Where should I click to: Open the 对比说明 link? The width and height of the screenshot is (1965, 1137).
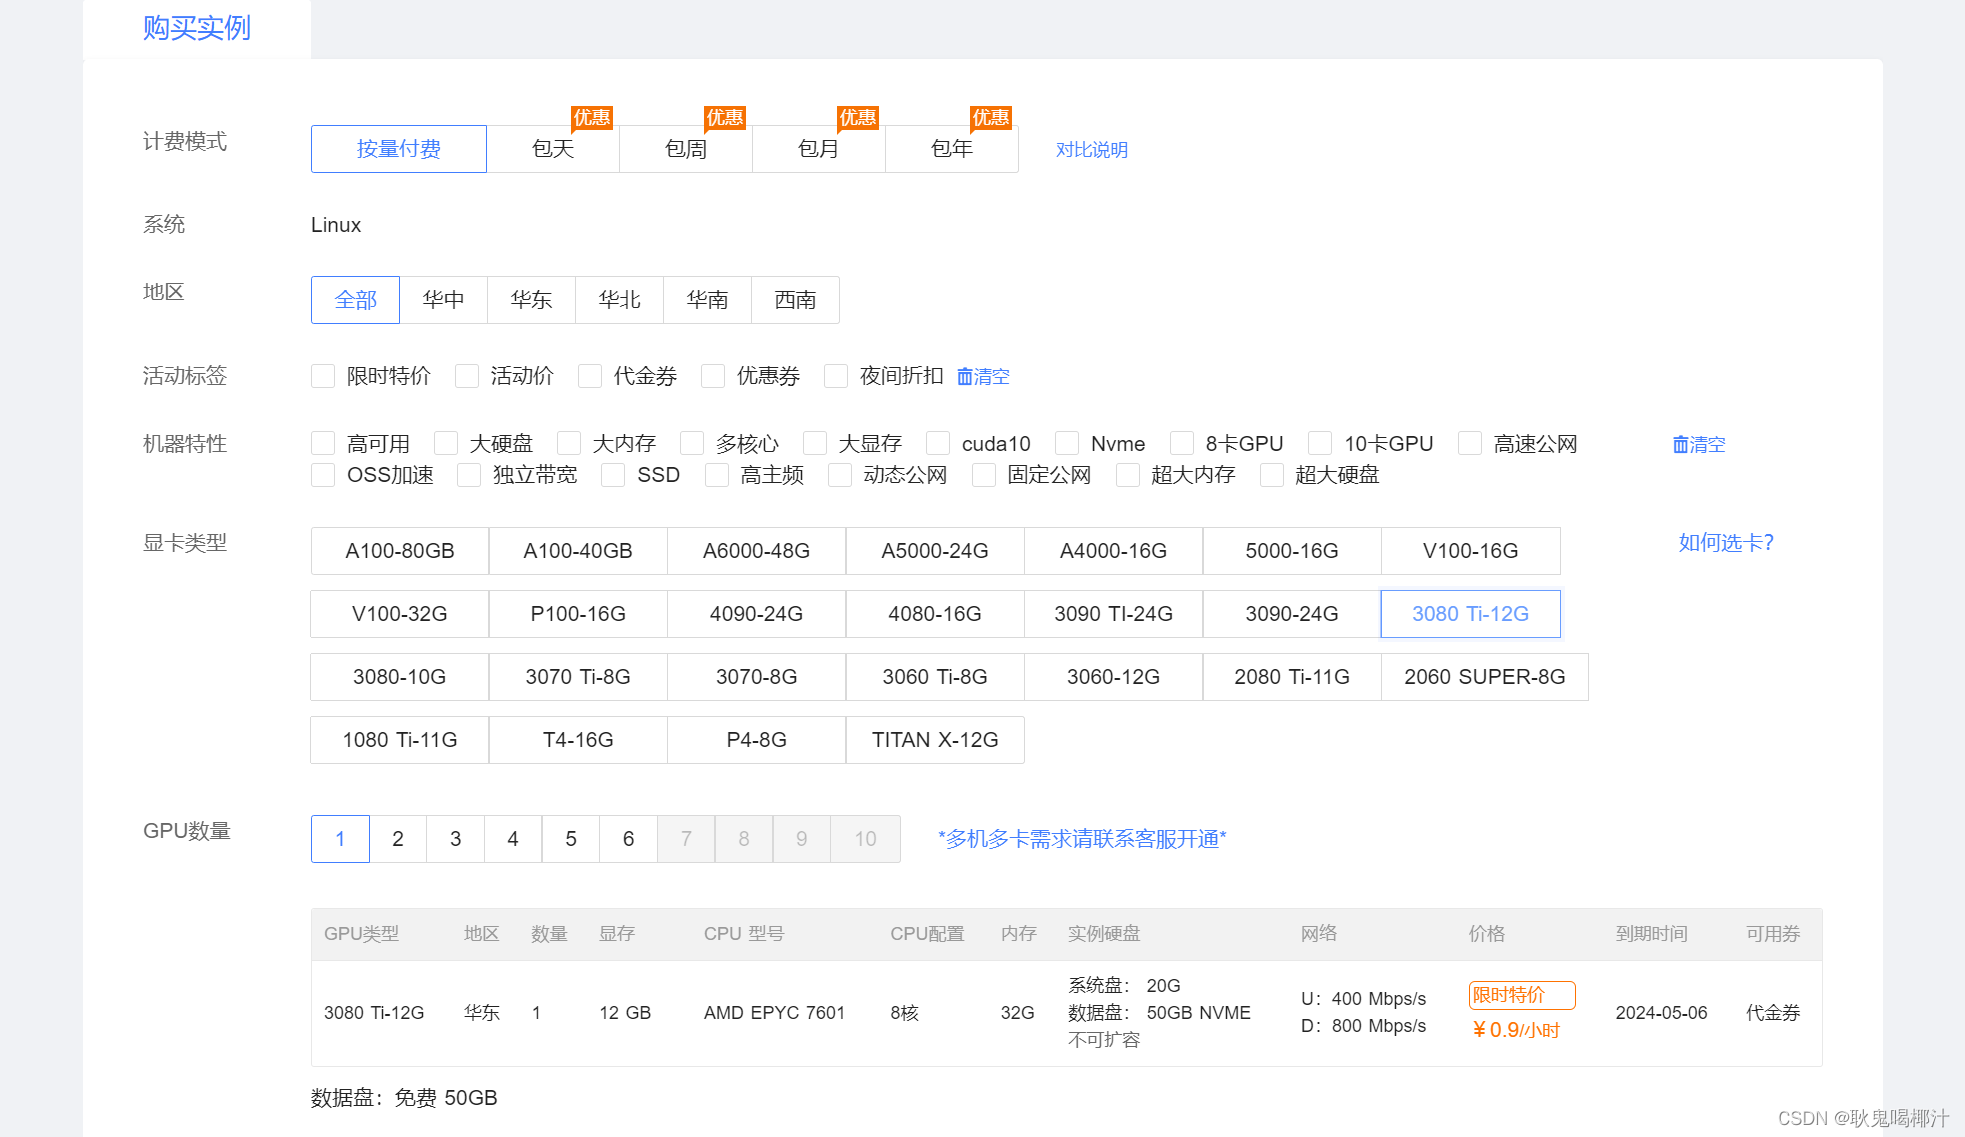tap(1091, 149)
